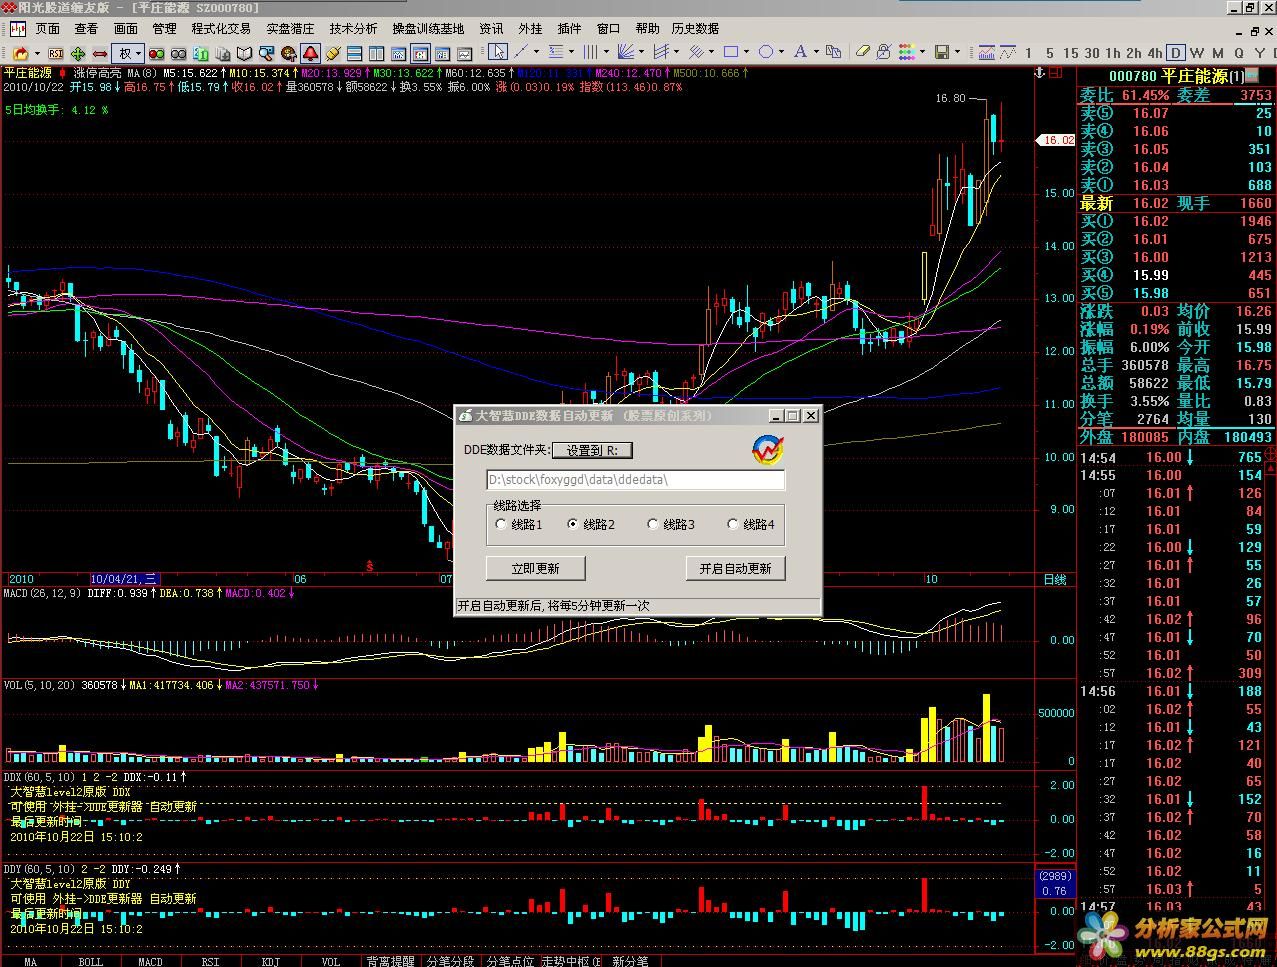The height and width of the screenshot is (967, 1277).
Task: Expand the line tool dropdown arrow
Action: (535, 52)
